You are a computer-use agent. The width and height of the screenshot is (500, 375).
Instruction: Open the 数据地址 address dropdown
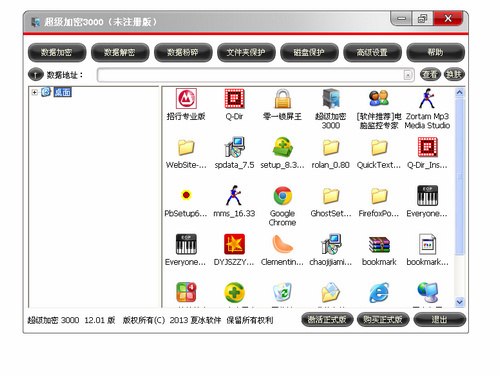[408, 75]
